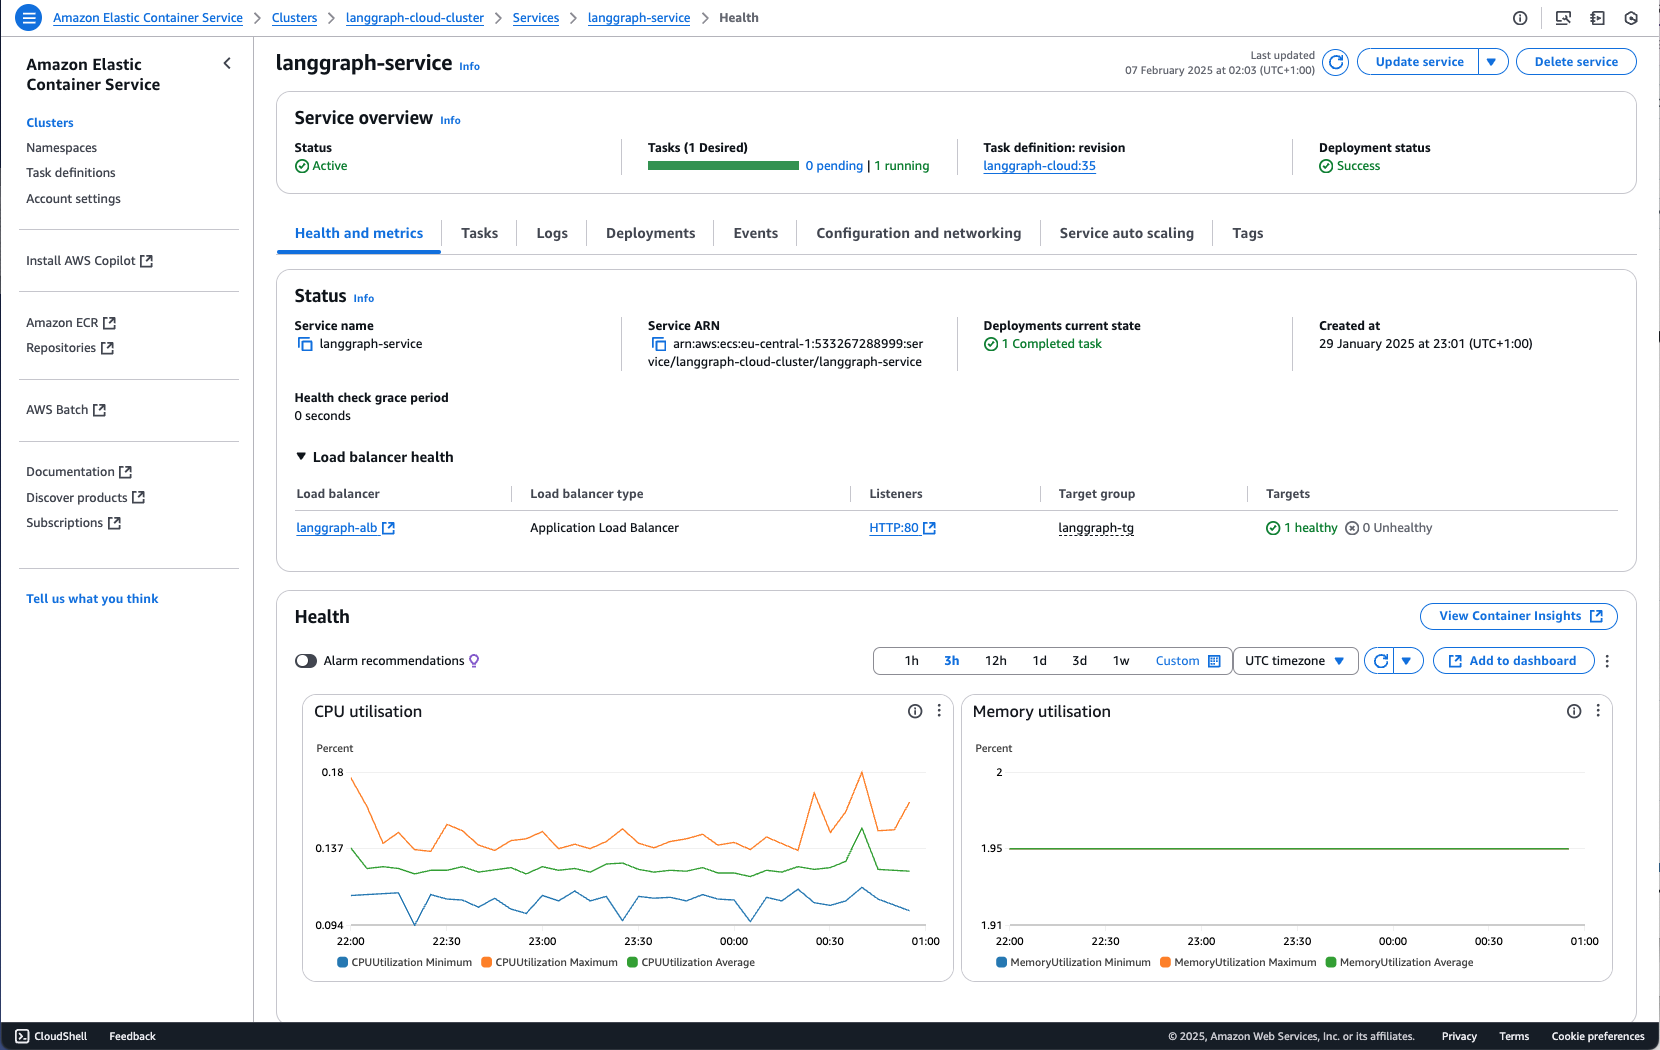Click the Tasks running progress bar

723,166
